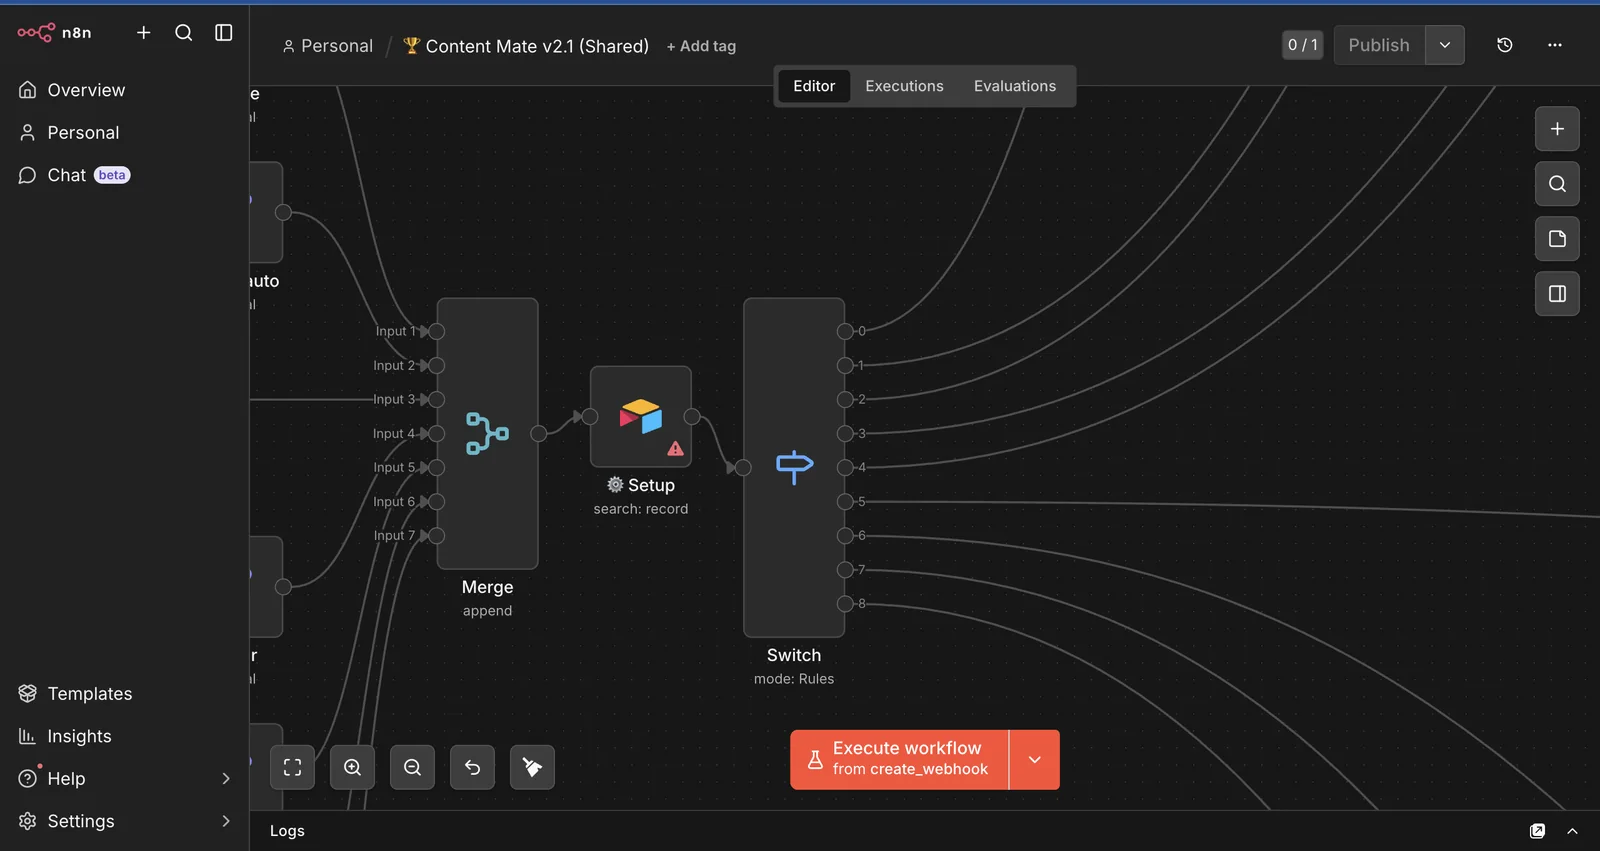Toggle the right focus panel icon

pos(1557,294)
